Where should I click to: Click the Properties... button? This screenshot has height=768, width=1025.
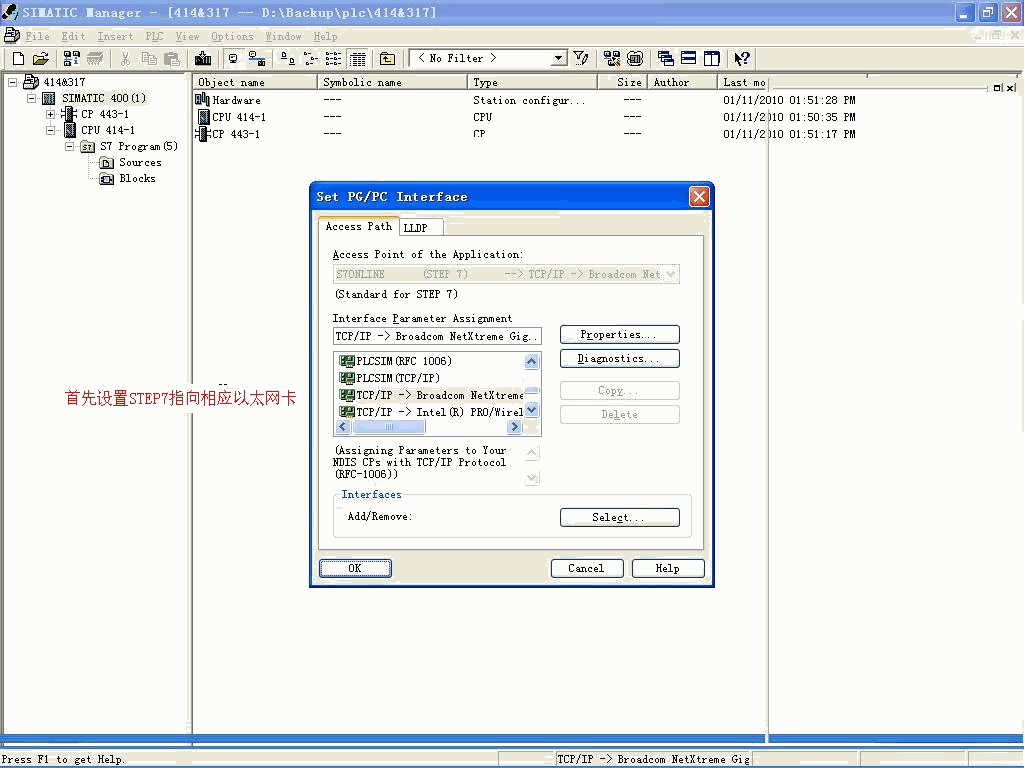click(619, 335)
